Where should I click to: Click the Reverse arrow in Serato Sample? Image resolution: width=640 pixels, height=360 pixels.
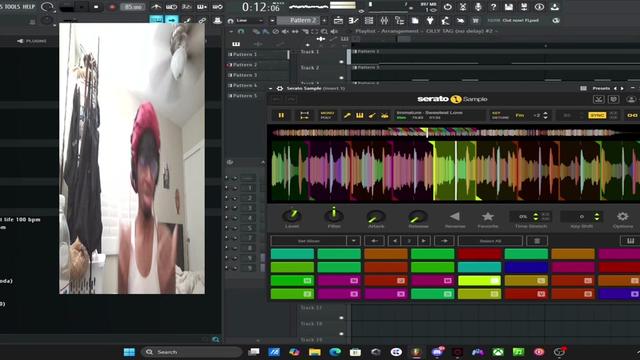coord(455,216)
